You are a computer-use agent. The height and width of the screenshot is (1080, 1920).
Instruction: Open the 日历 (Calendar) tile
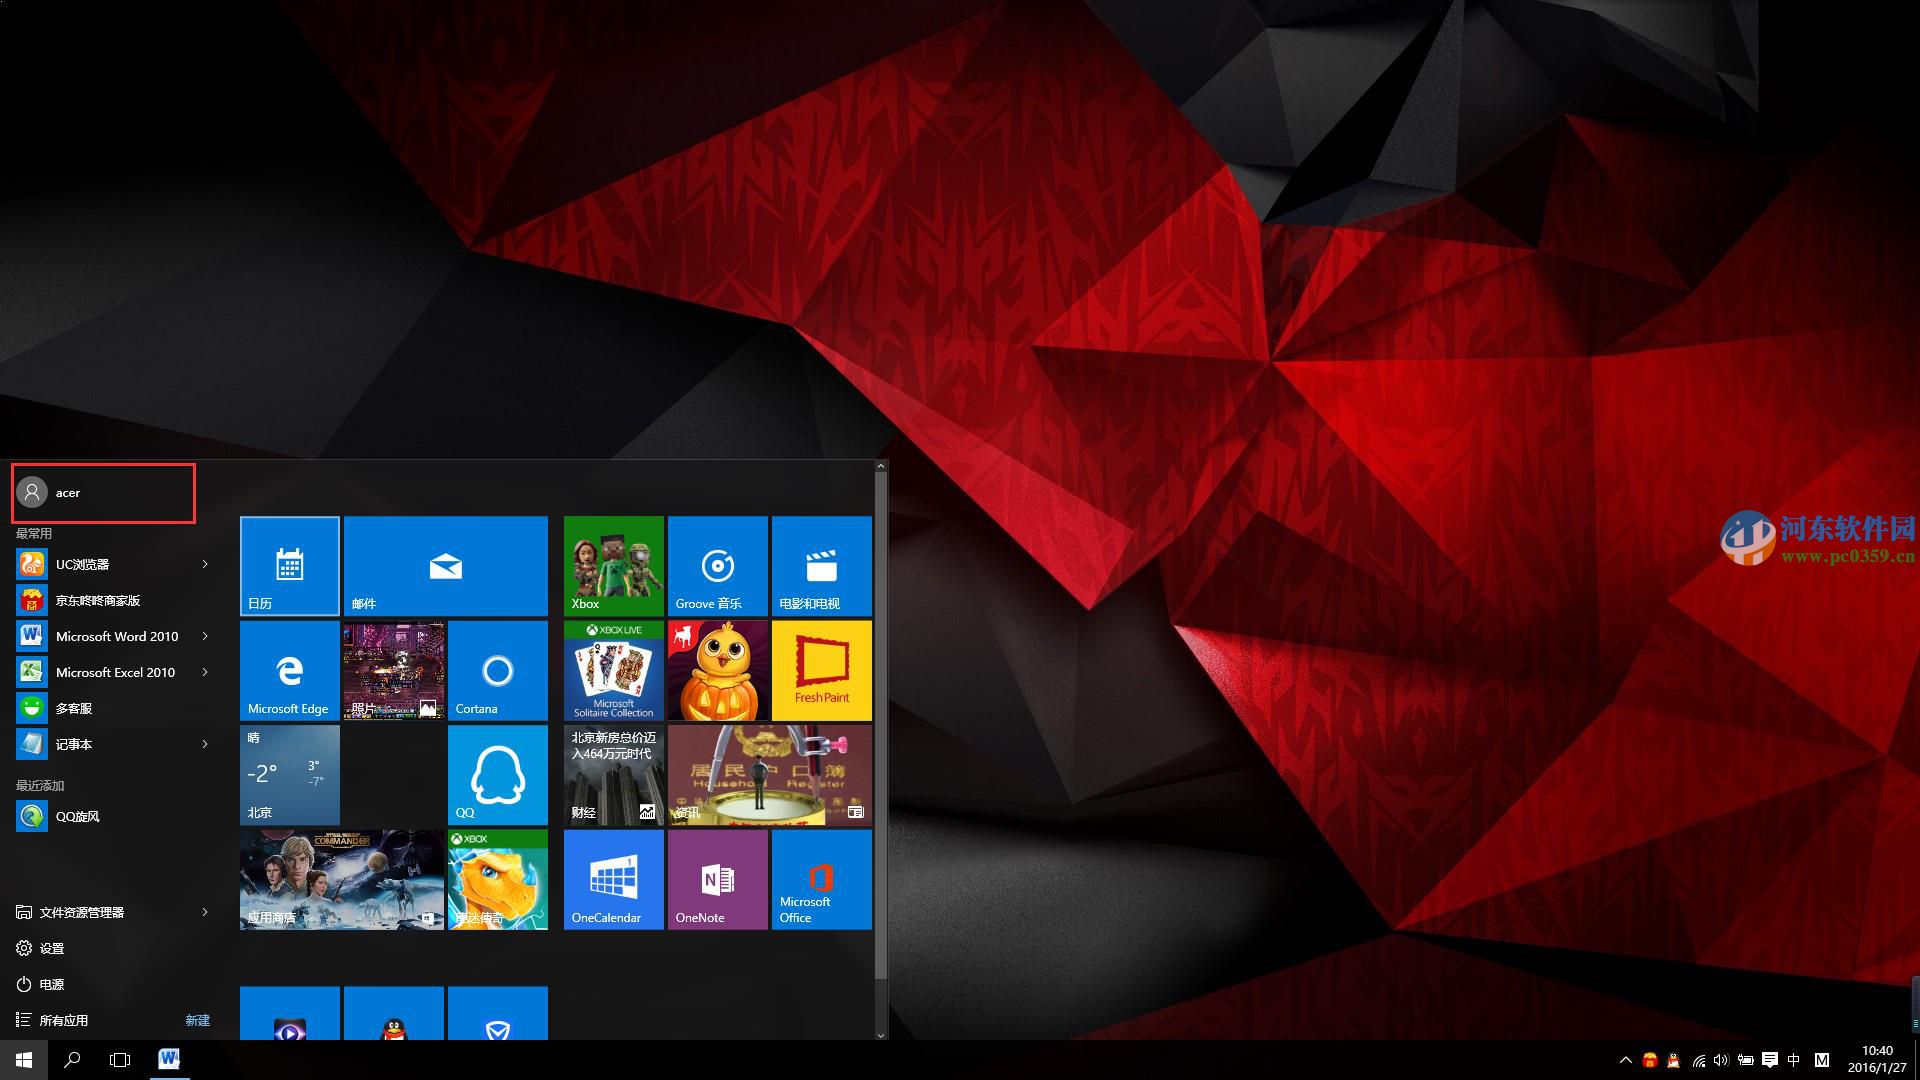point(289,565)
